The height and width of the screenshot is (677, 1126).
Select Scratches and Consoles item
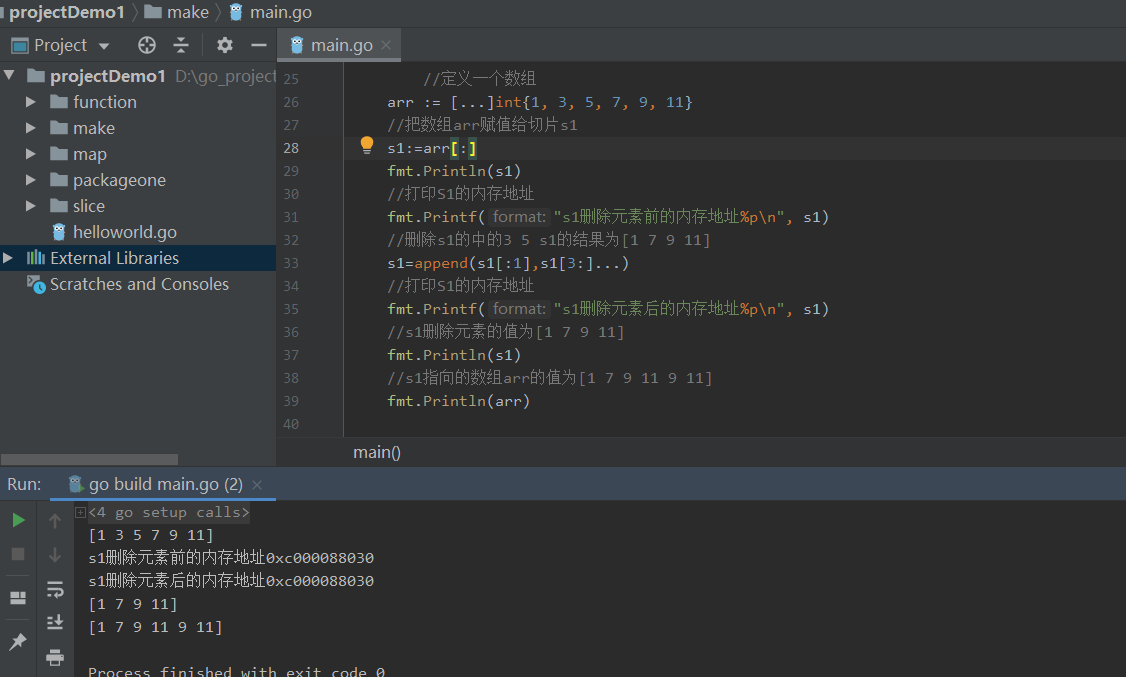139,284
